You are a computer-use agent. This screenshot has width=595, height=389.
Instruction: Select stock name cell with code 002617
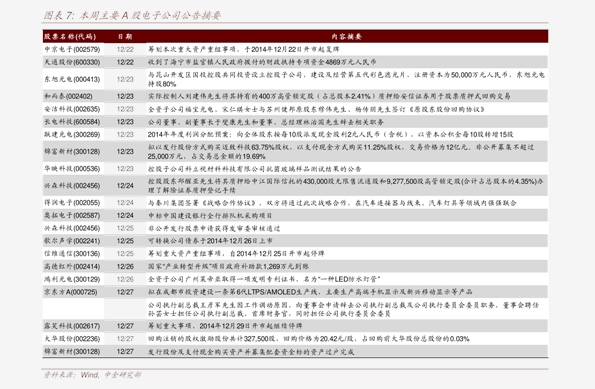click(x=72, y=326)
